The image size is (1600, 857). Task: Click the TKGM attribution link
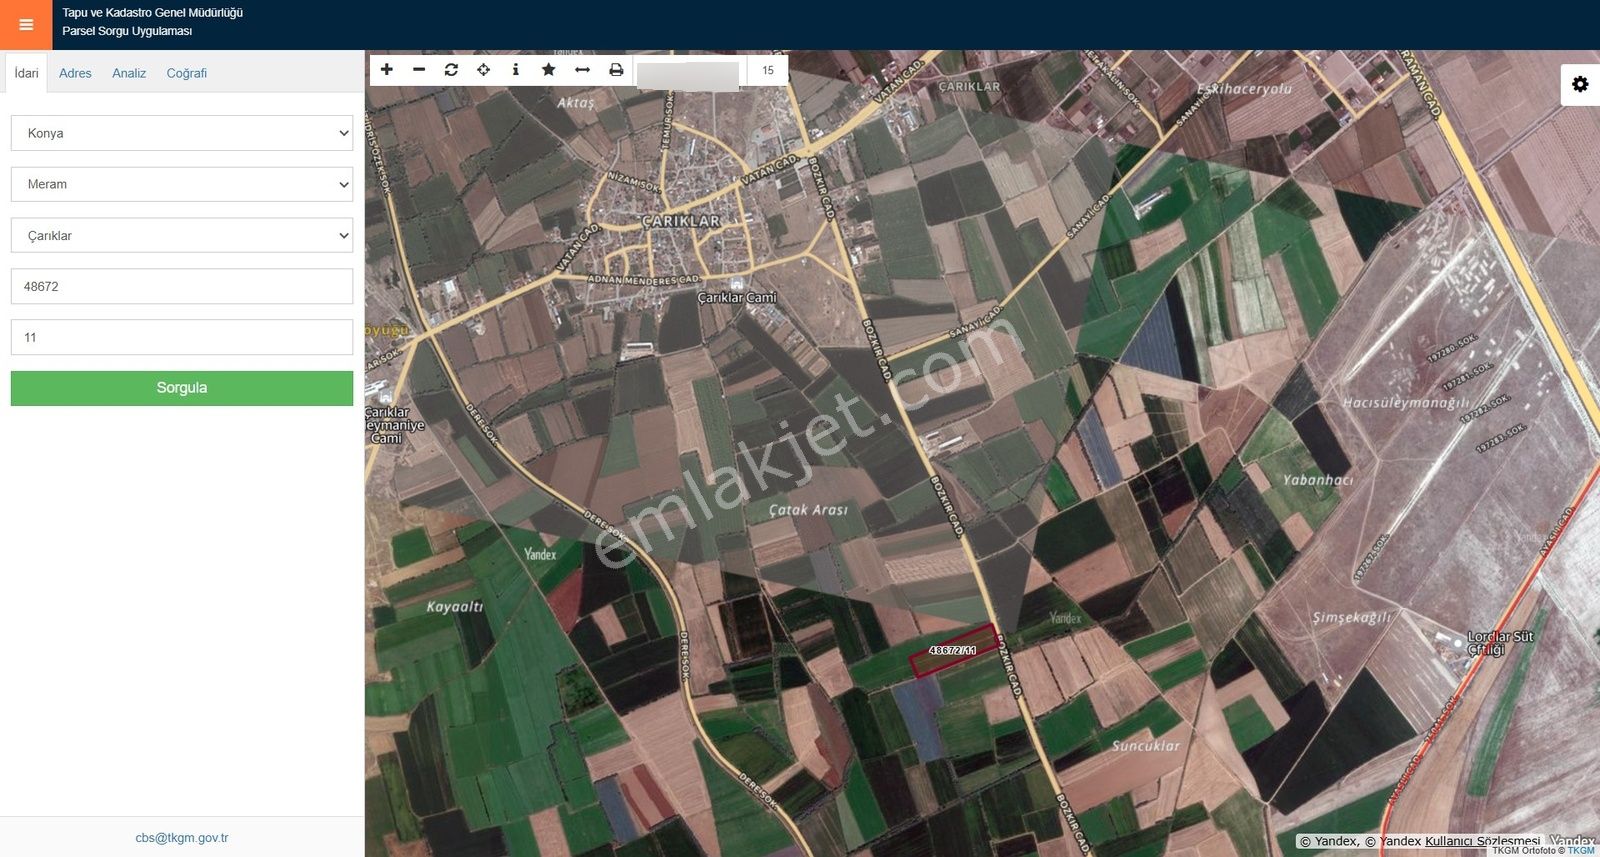(x=1581, y=851)
